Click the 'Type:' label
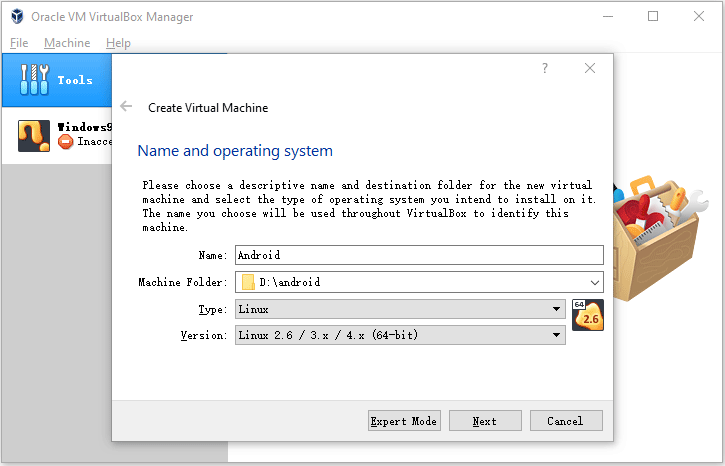The width and height of the screenshot is (725, 466). [213, 309]
